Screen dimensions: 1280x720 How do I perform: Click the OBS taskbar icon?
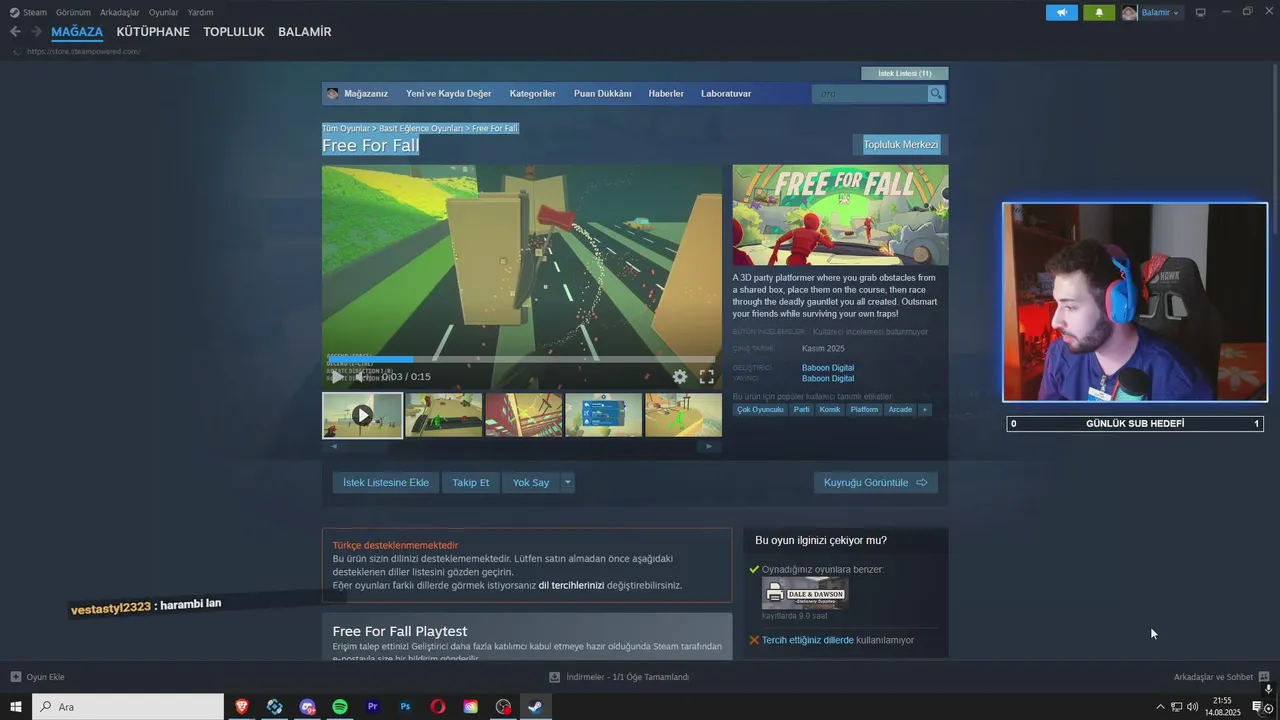[503, 707]
